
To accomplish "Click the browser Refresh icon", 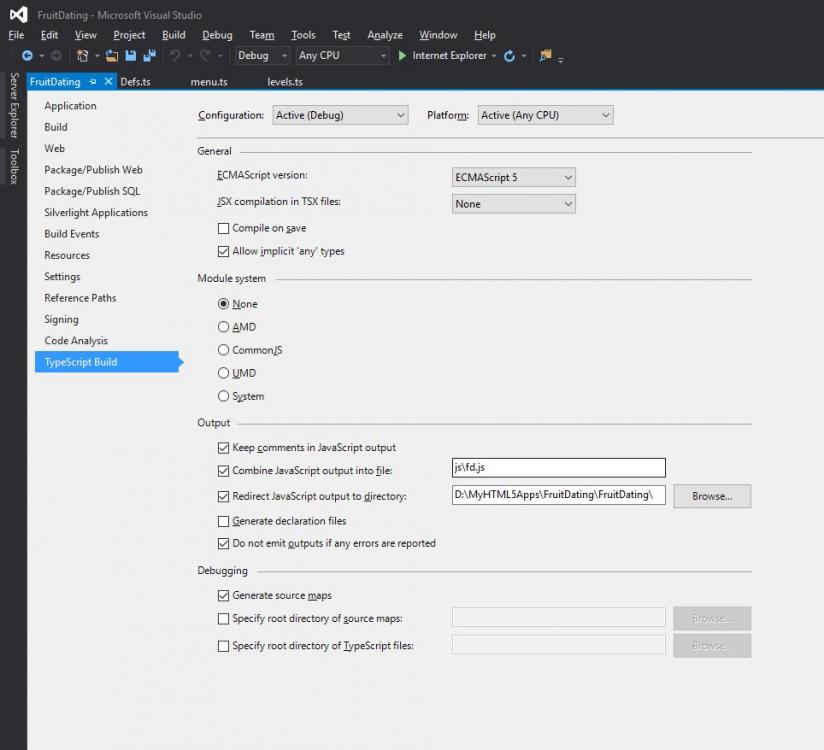I will (x=509, y=56).
